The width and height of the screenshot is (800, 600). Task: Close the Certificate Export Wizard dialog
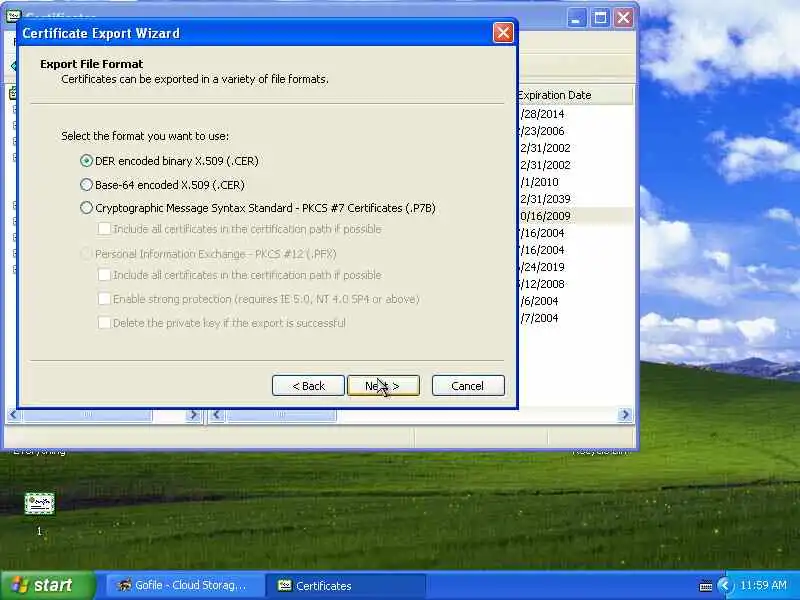coord(503,33)
